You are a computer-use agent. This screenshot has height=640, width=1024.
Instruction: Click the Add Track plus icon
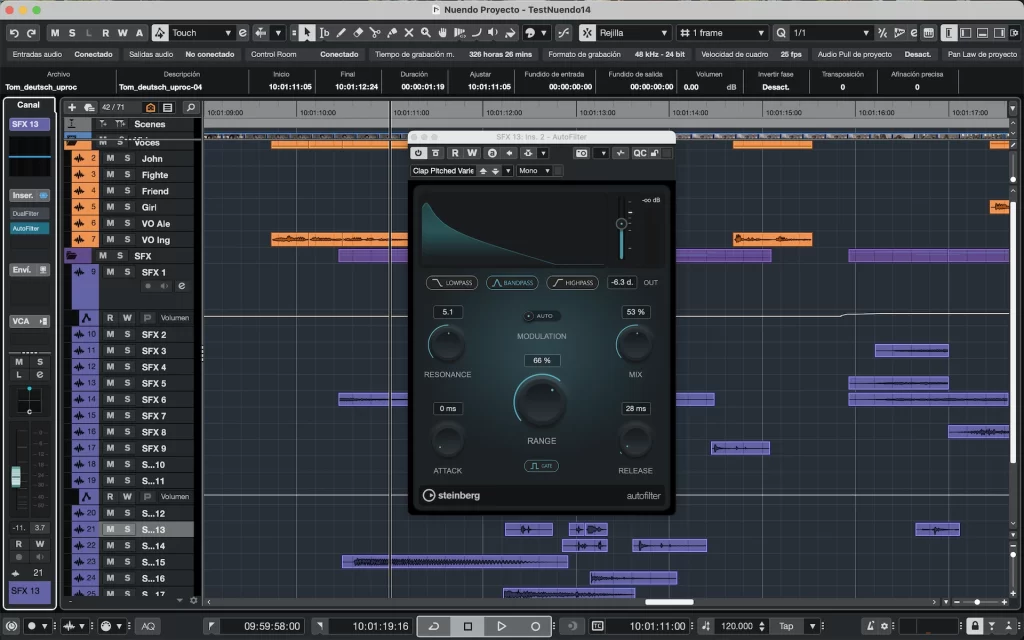72,107
